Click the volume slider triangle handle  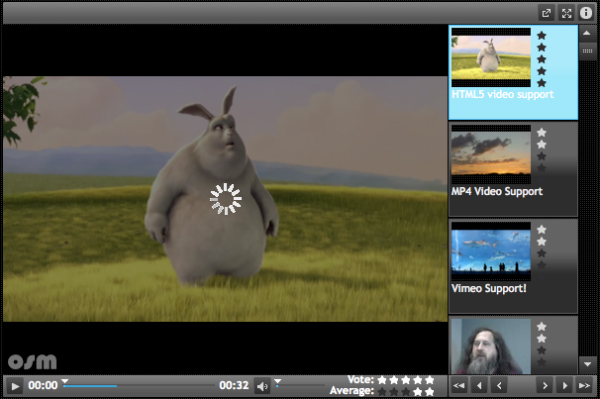click(278, 381)
